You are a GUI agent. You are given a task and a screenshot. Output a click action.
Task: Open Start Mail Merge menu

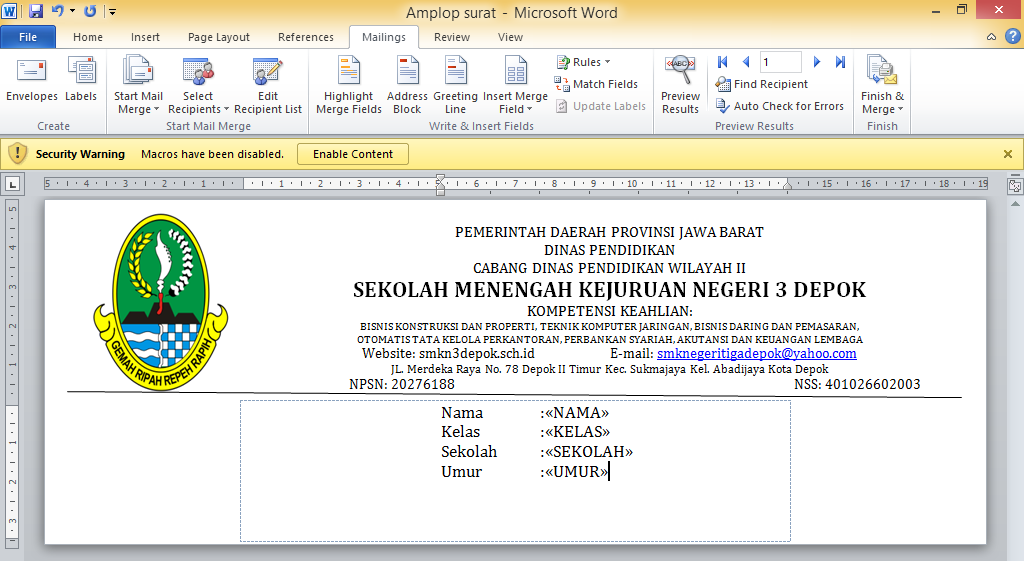[138, 85]
